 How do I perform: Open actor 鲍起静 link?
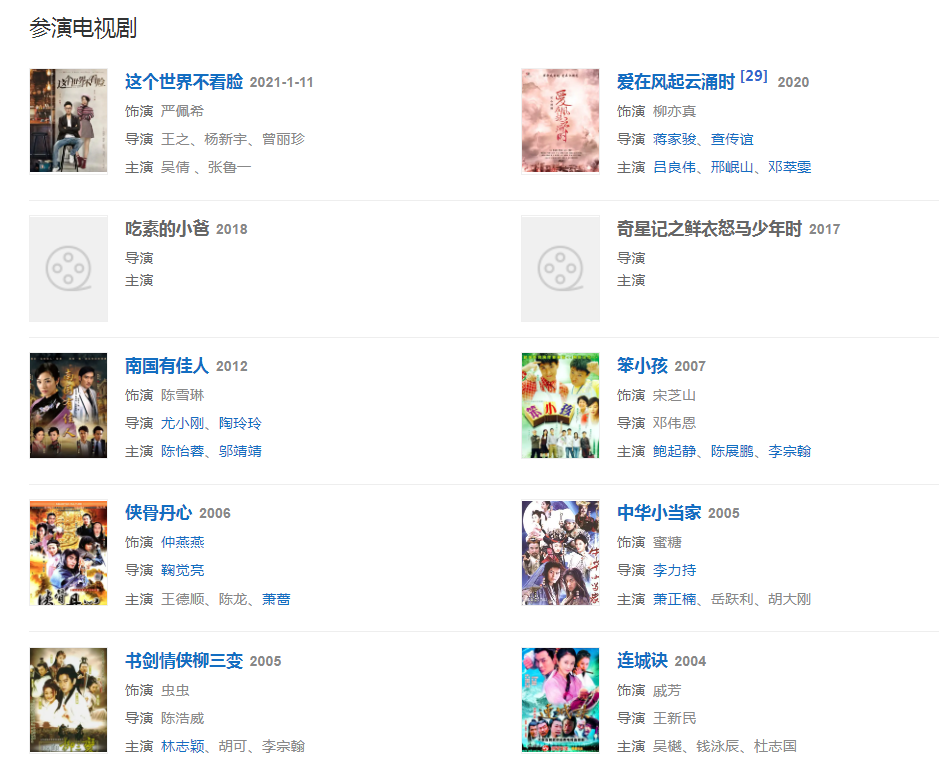[x=674, y=451]
